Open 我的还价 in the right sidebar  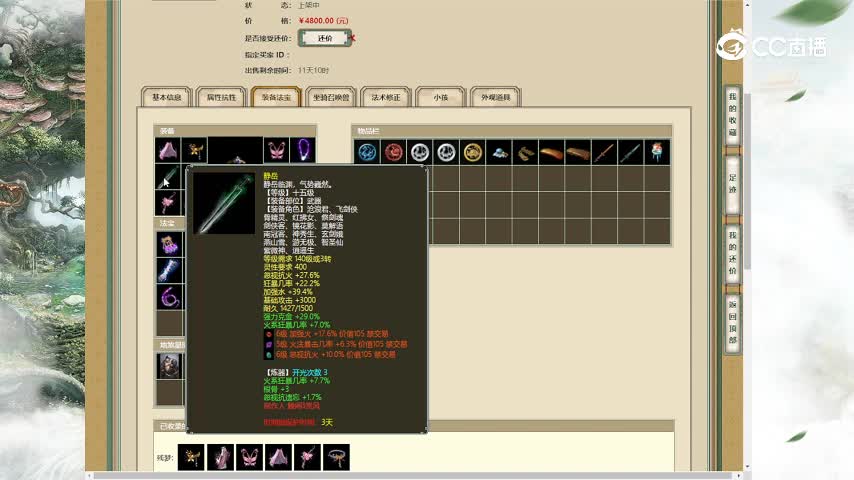point(733,253)
